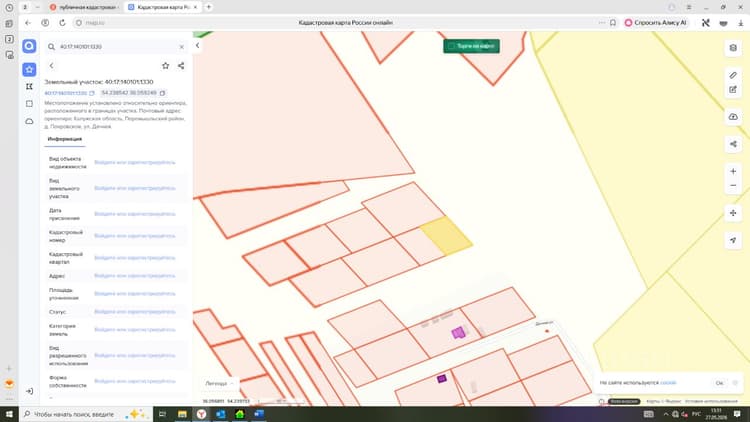Click the login link next to 'Кадастровый номер'
Viewport: 750px width, 422px height.
point(135,236)
